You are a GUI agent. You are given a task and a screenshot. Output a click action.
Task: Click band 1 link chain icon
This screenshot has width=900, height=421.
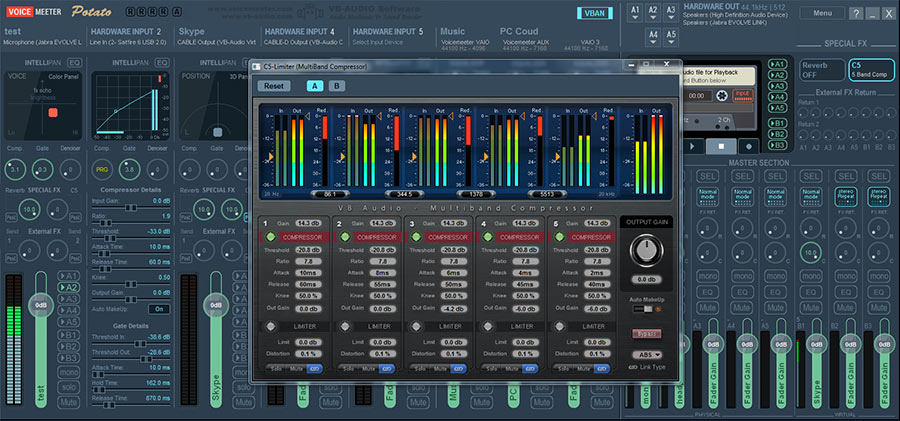click(x=315, y=369)
